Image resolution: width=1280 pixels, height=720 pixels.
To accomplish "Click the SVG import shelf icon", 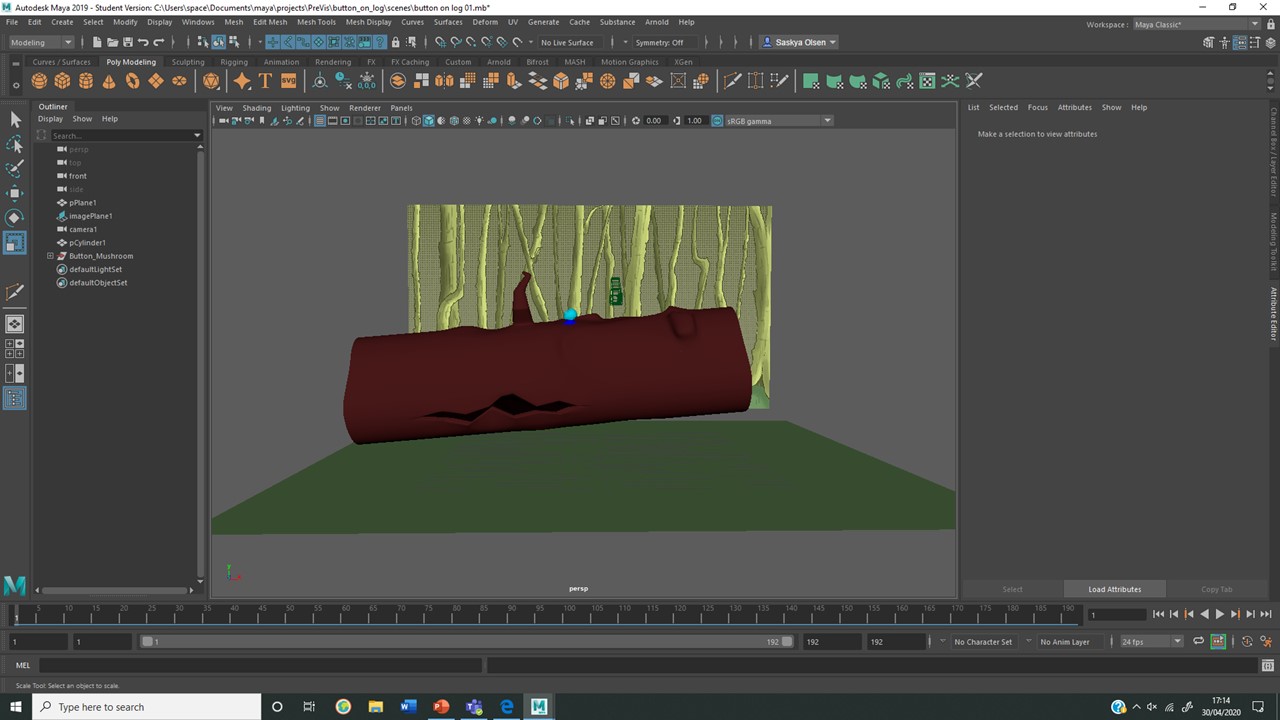I will (x=288, y=81).
